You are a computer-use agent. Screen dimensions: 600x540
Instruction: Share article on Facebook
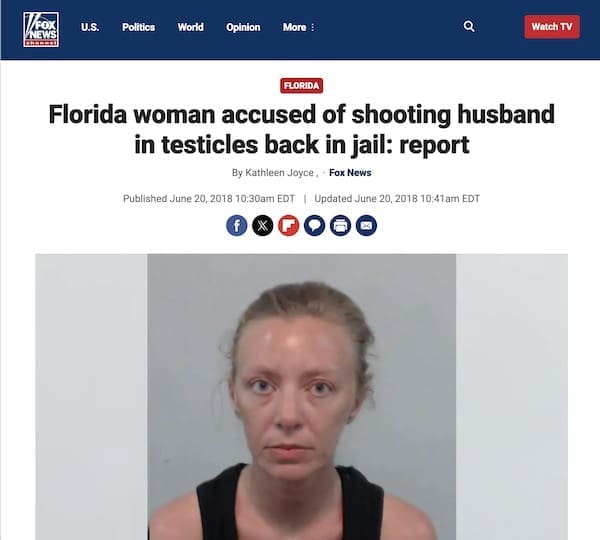(236, 225)
